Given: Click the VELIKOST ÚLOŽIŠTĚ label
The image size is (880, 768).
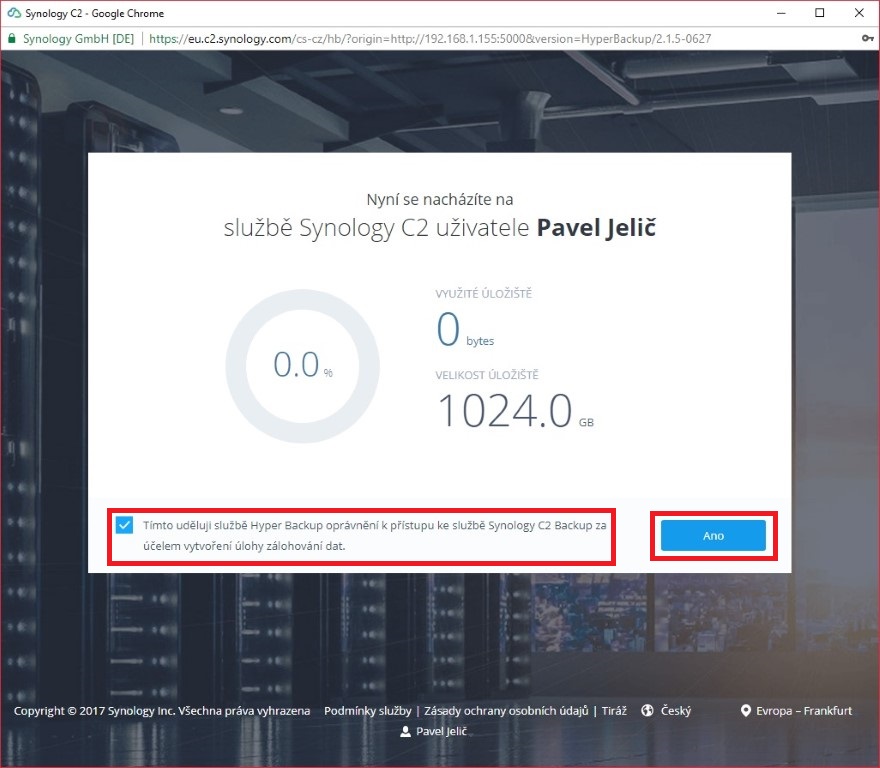Looking at the screenshot, I should [487, 375].
